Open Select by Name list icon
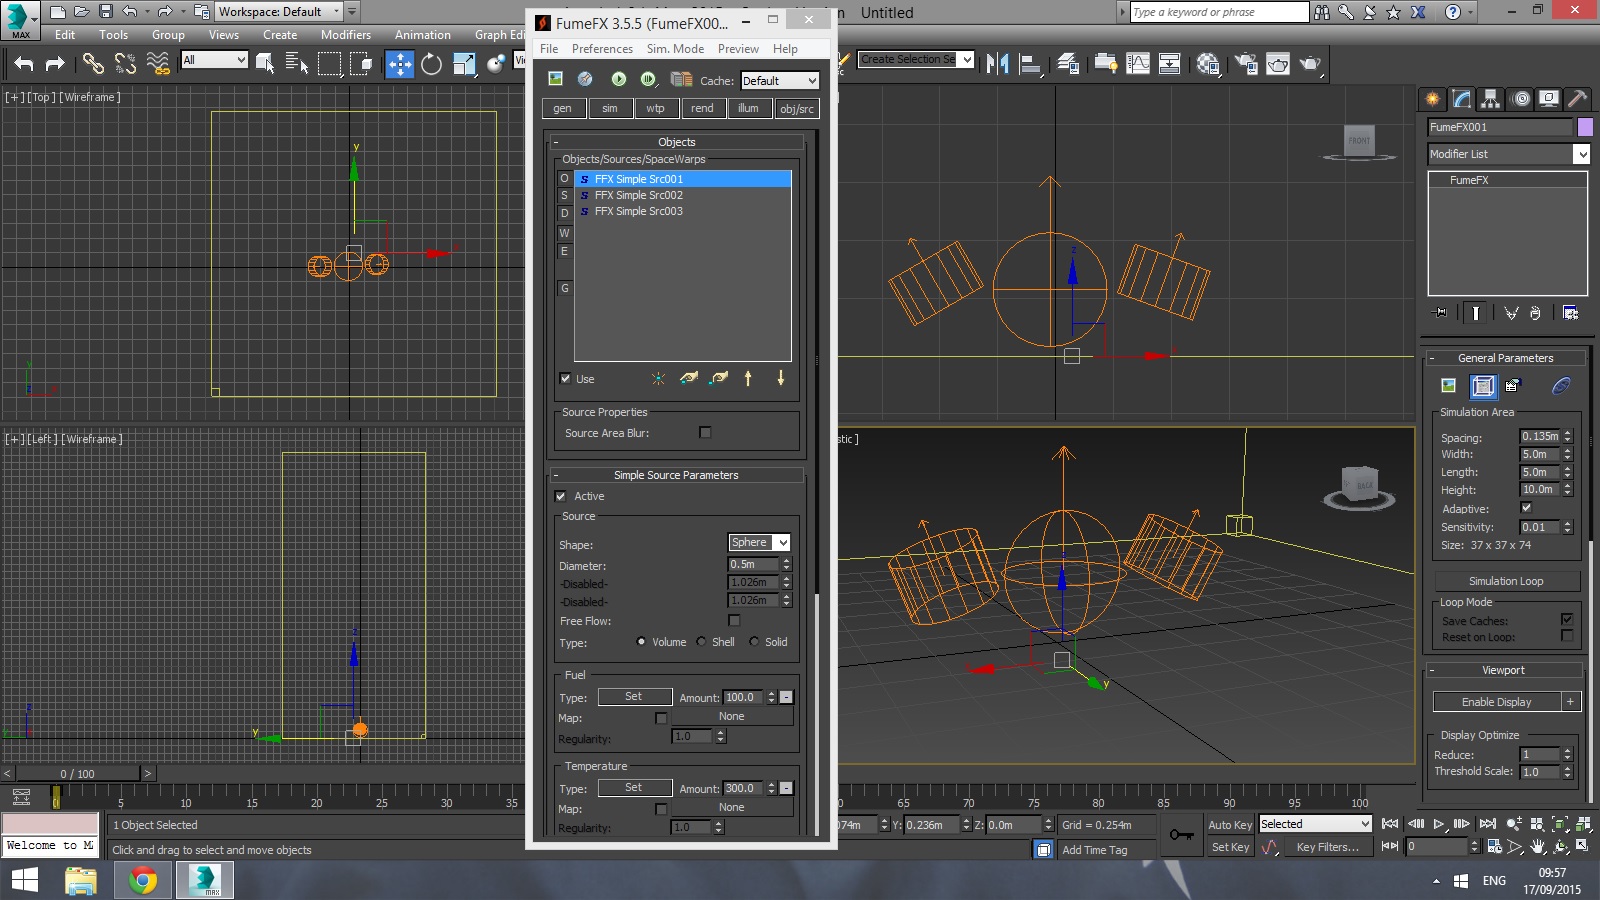This screenshot has height=900, width=1600. [297, 64]
